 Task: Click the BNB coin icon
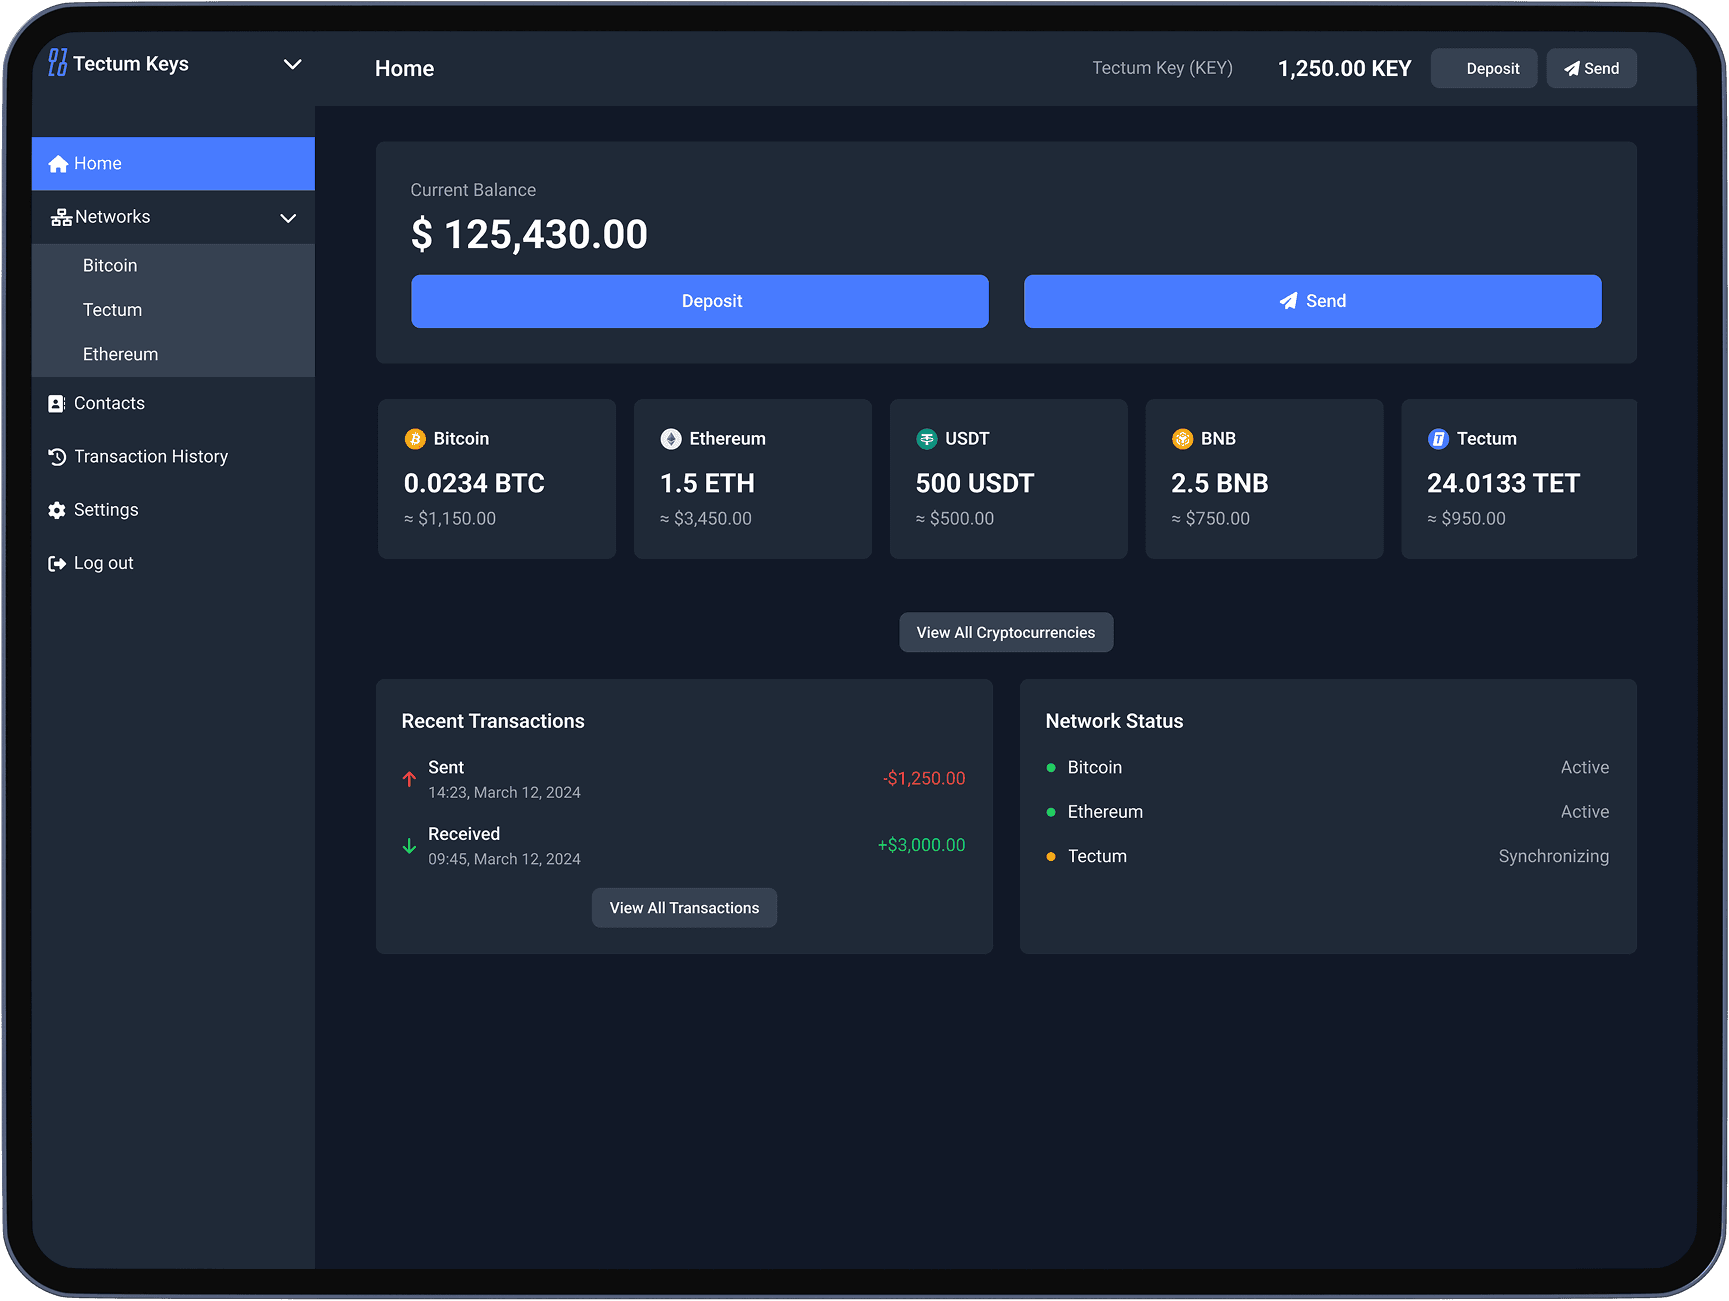pyautogui.click(x=1182, y=439)
